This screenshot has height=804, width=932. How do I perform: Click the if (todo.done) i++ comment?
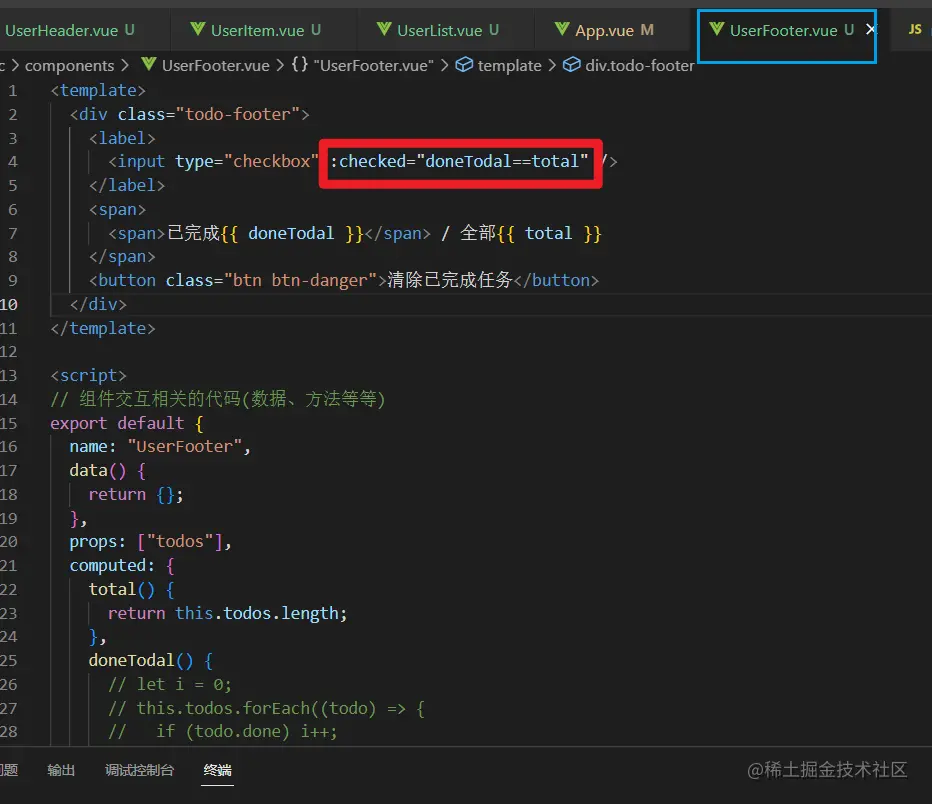coord(223,732)
